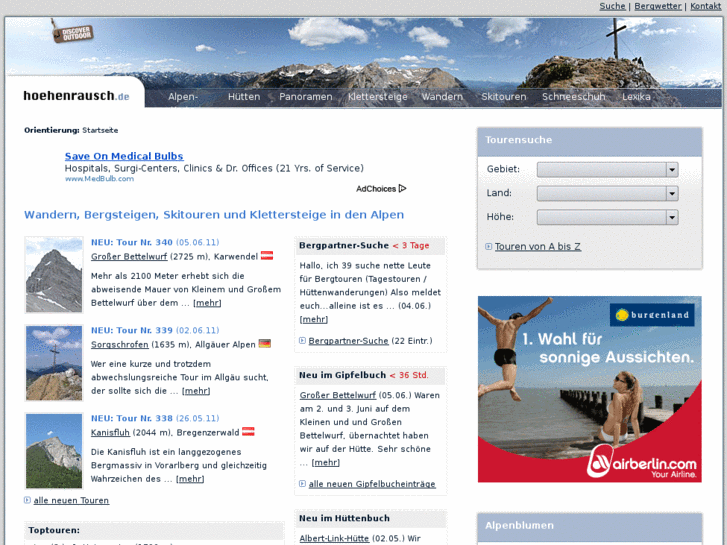
Task: Open the Sorgschrofen tour link
Action: (x=120, y=345)
